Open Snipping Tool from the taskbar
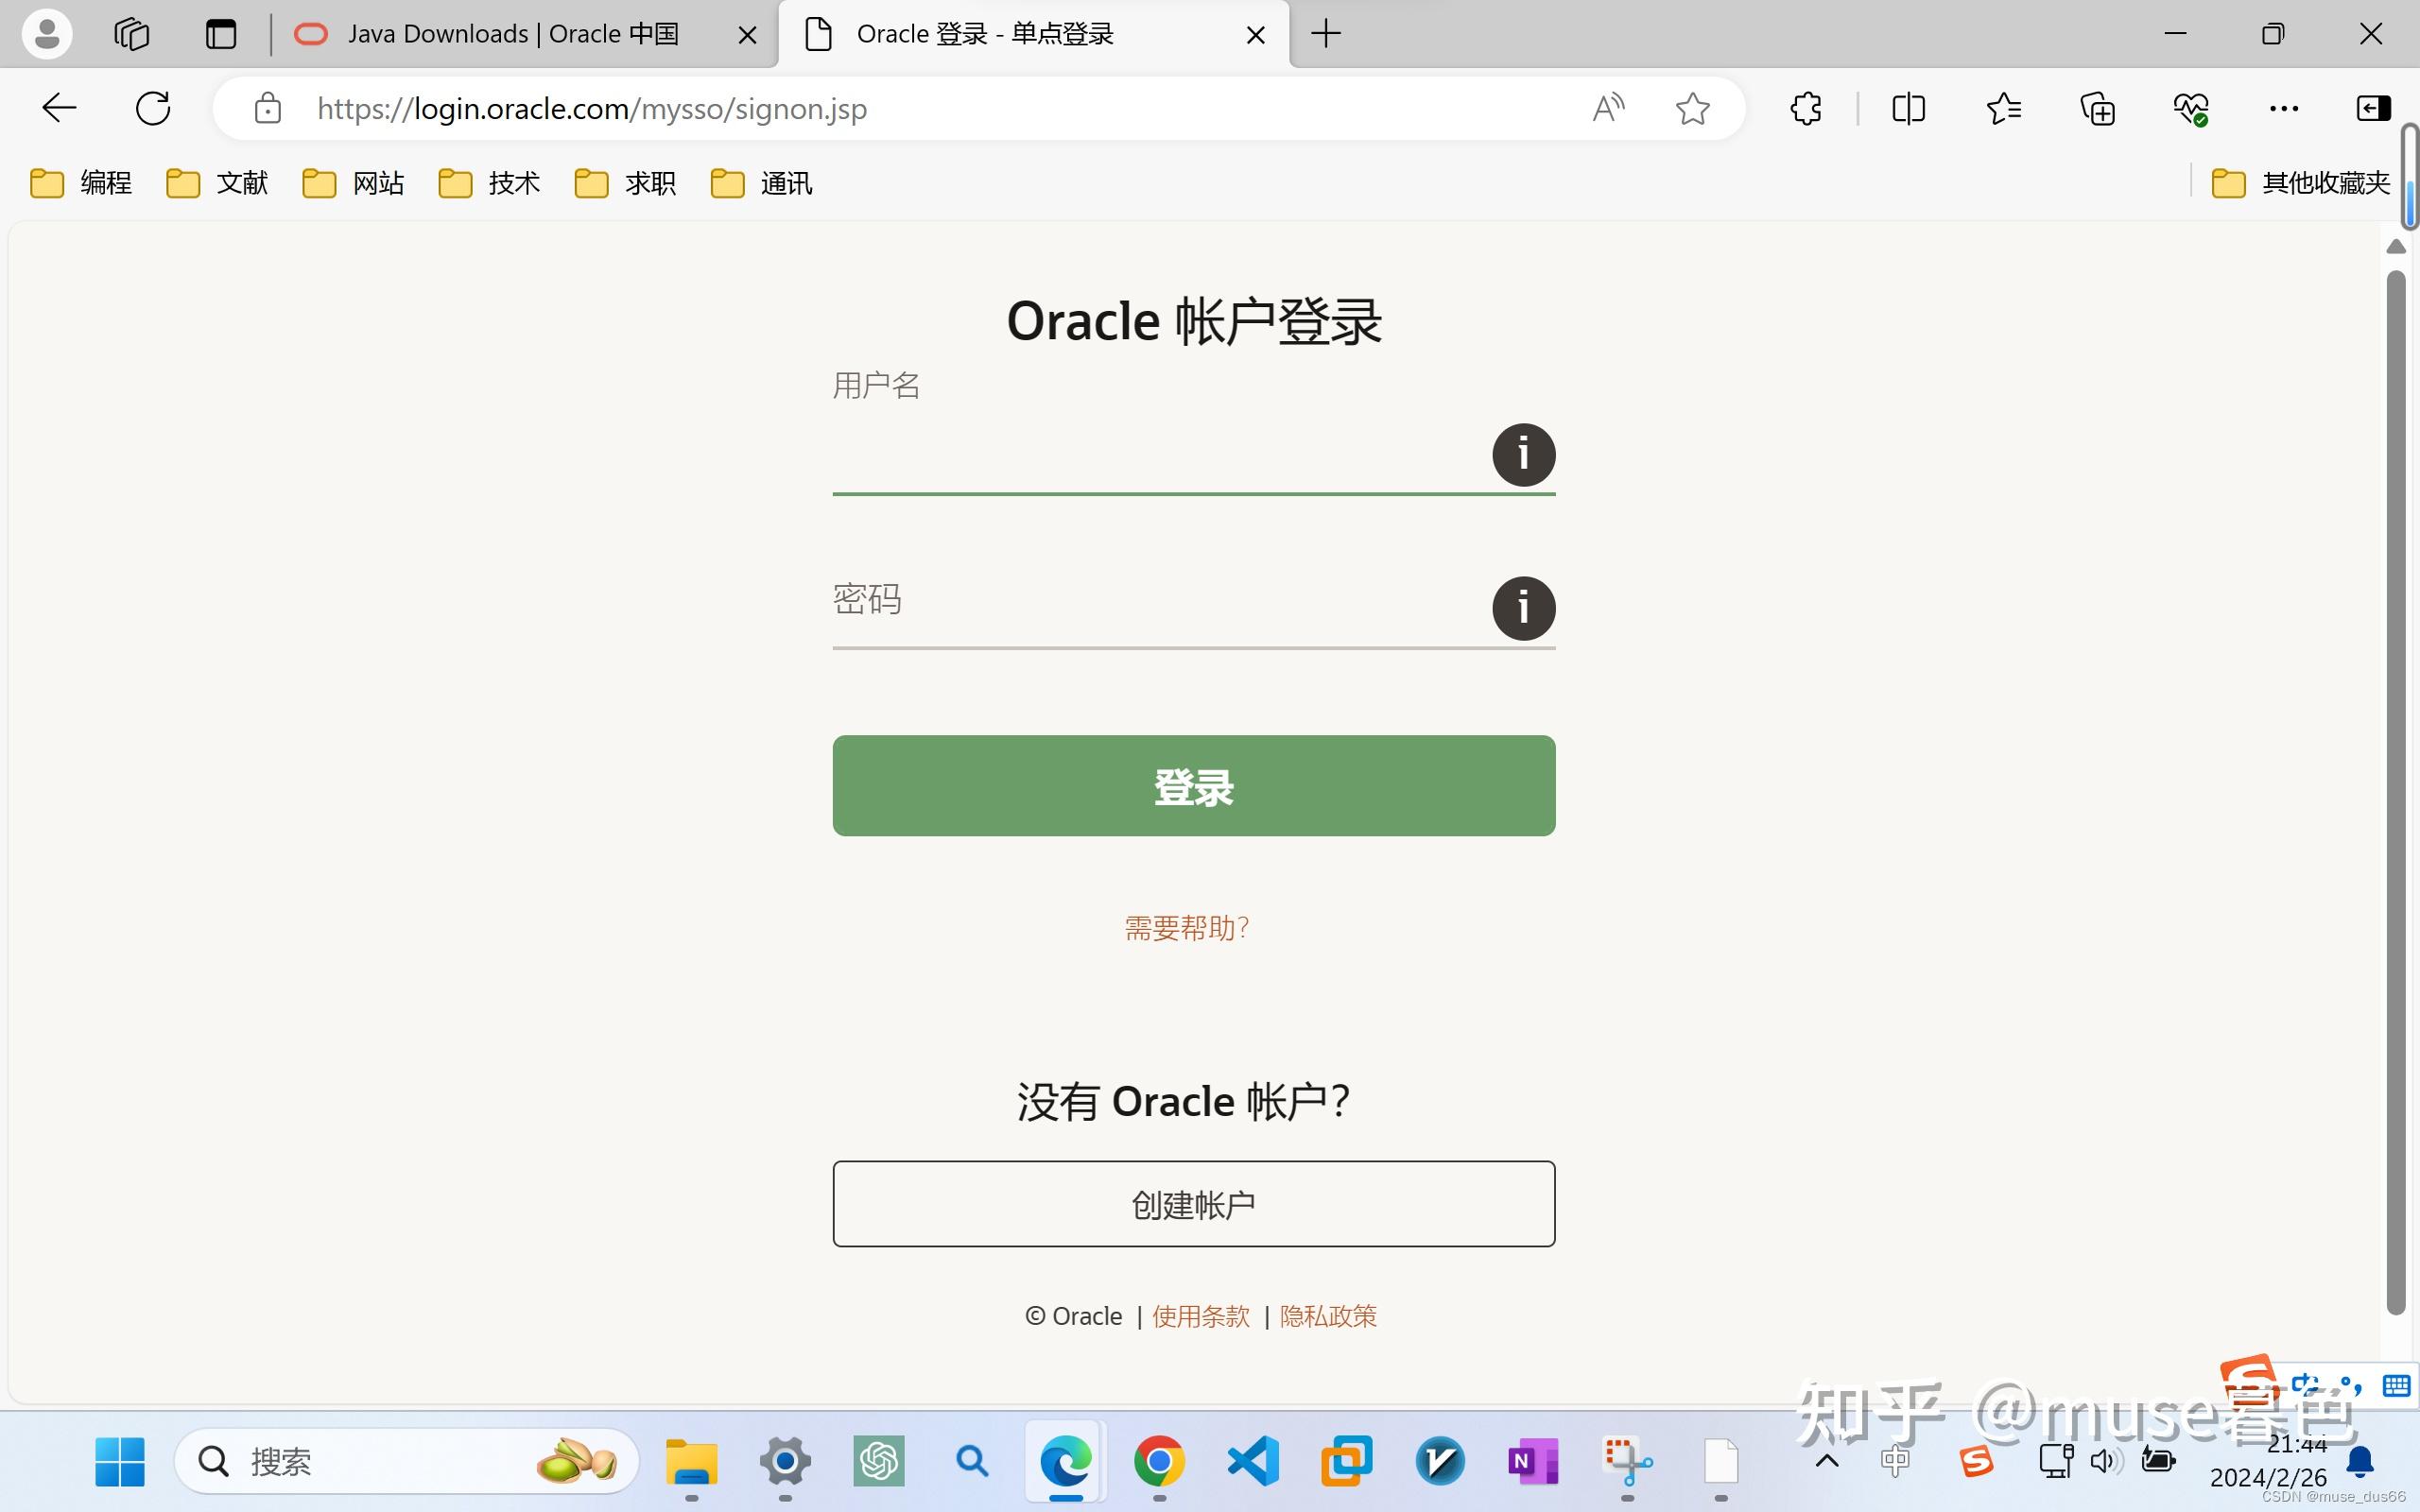Screen dimensions: 2420x1512 tap(1627, 1462)
